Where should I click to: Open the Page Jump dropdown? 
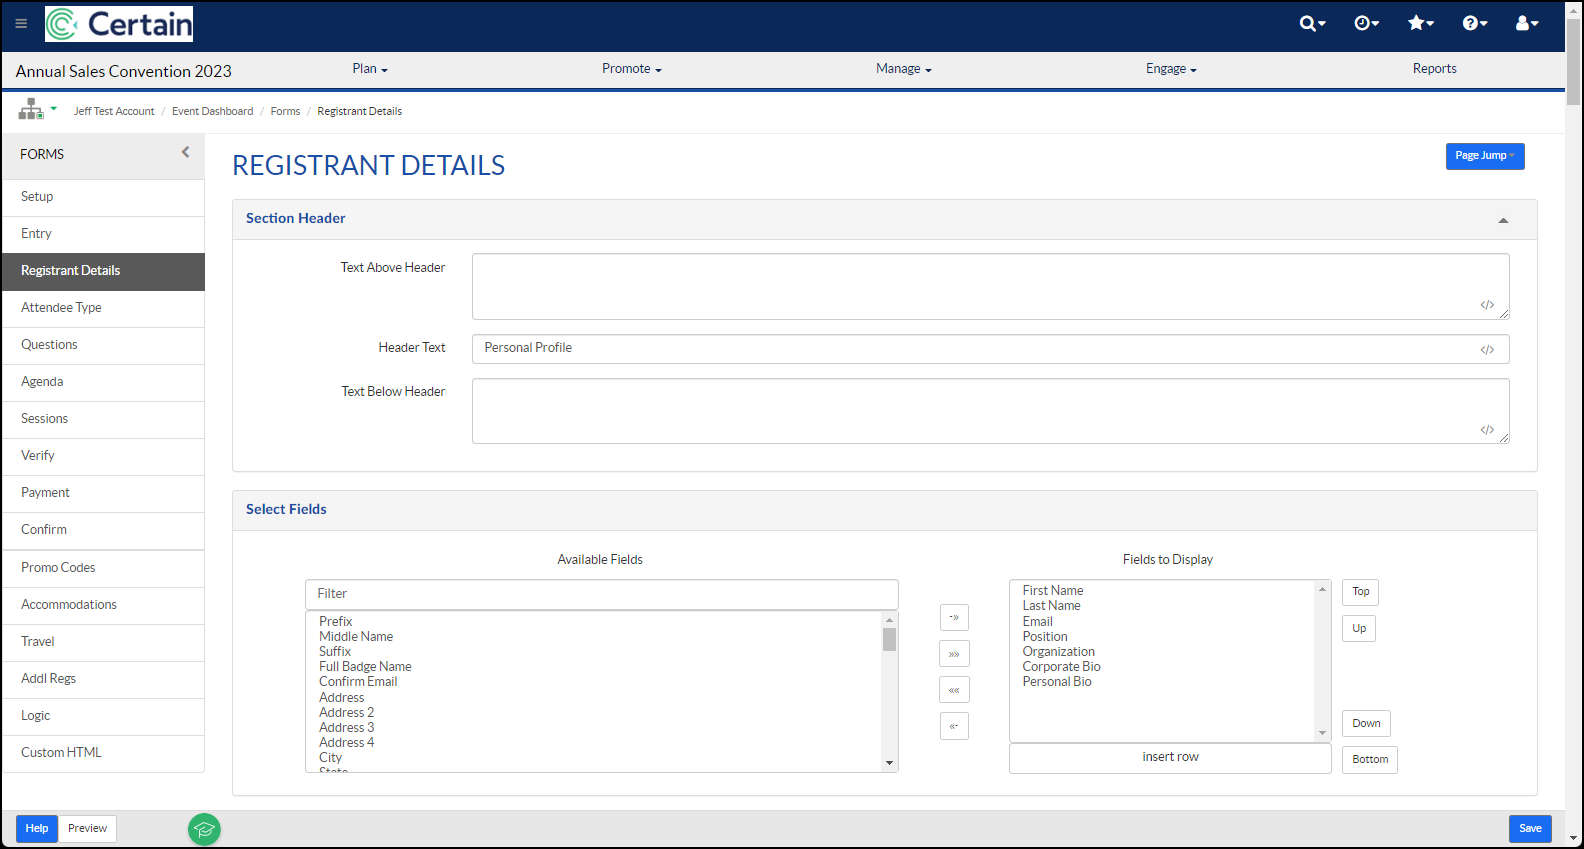coord(1485,156)
